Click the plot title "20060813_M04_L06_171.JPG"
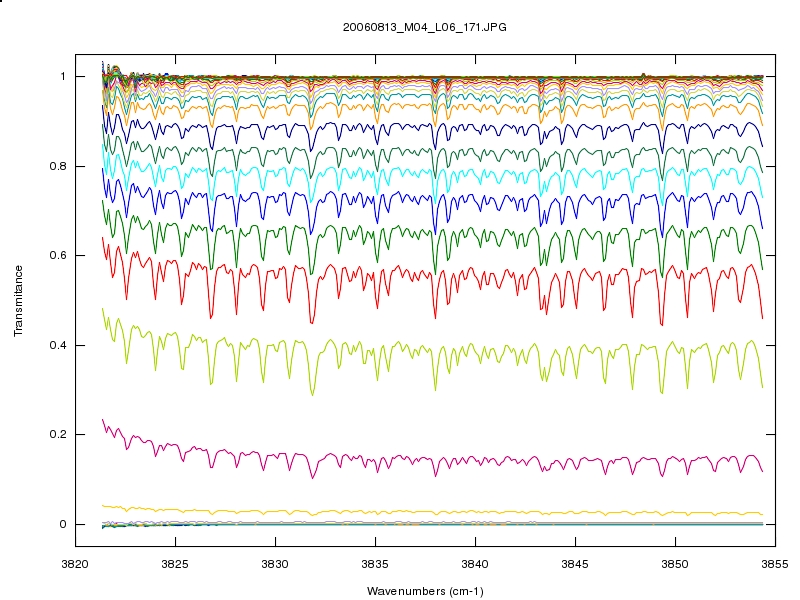Viewport: 800px width, 600px height. [424, 28]
